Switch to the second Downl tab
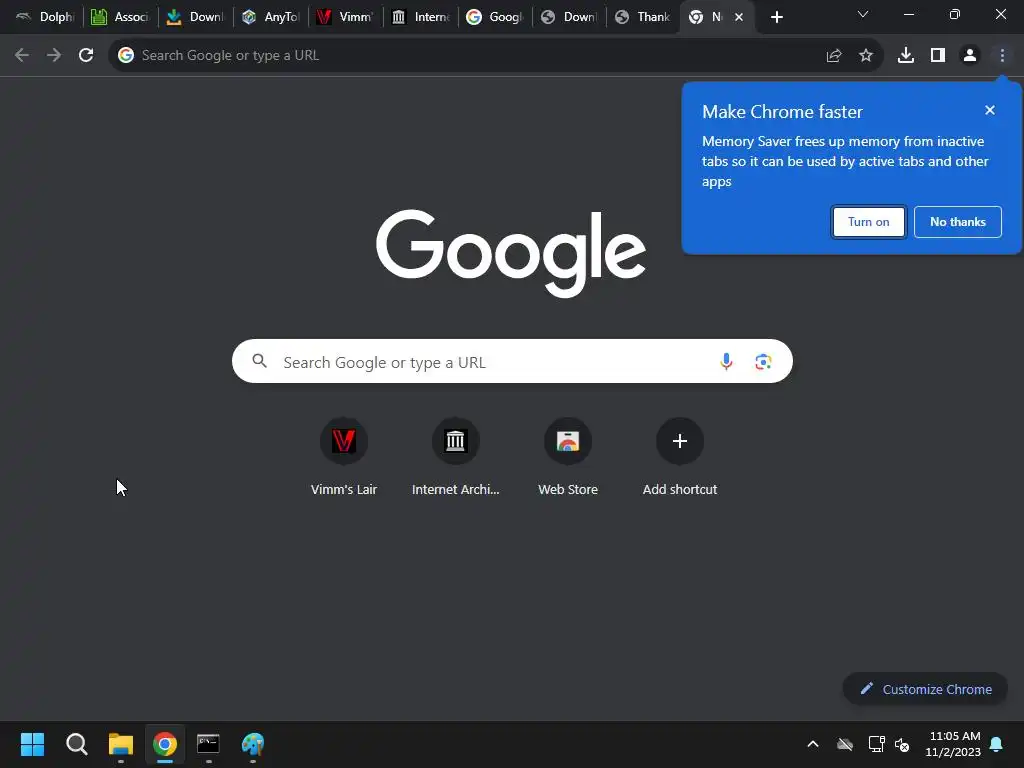Image resolution: width=1024 pixels, height=768 pixels. [x=569, y=17]
